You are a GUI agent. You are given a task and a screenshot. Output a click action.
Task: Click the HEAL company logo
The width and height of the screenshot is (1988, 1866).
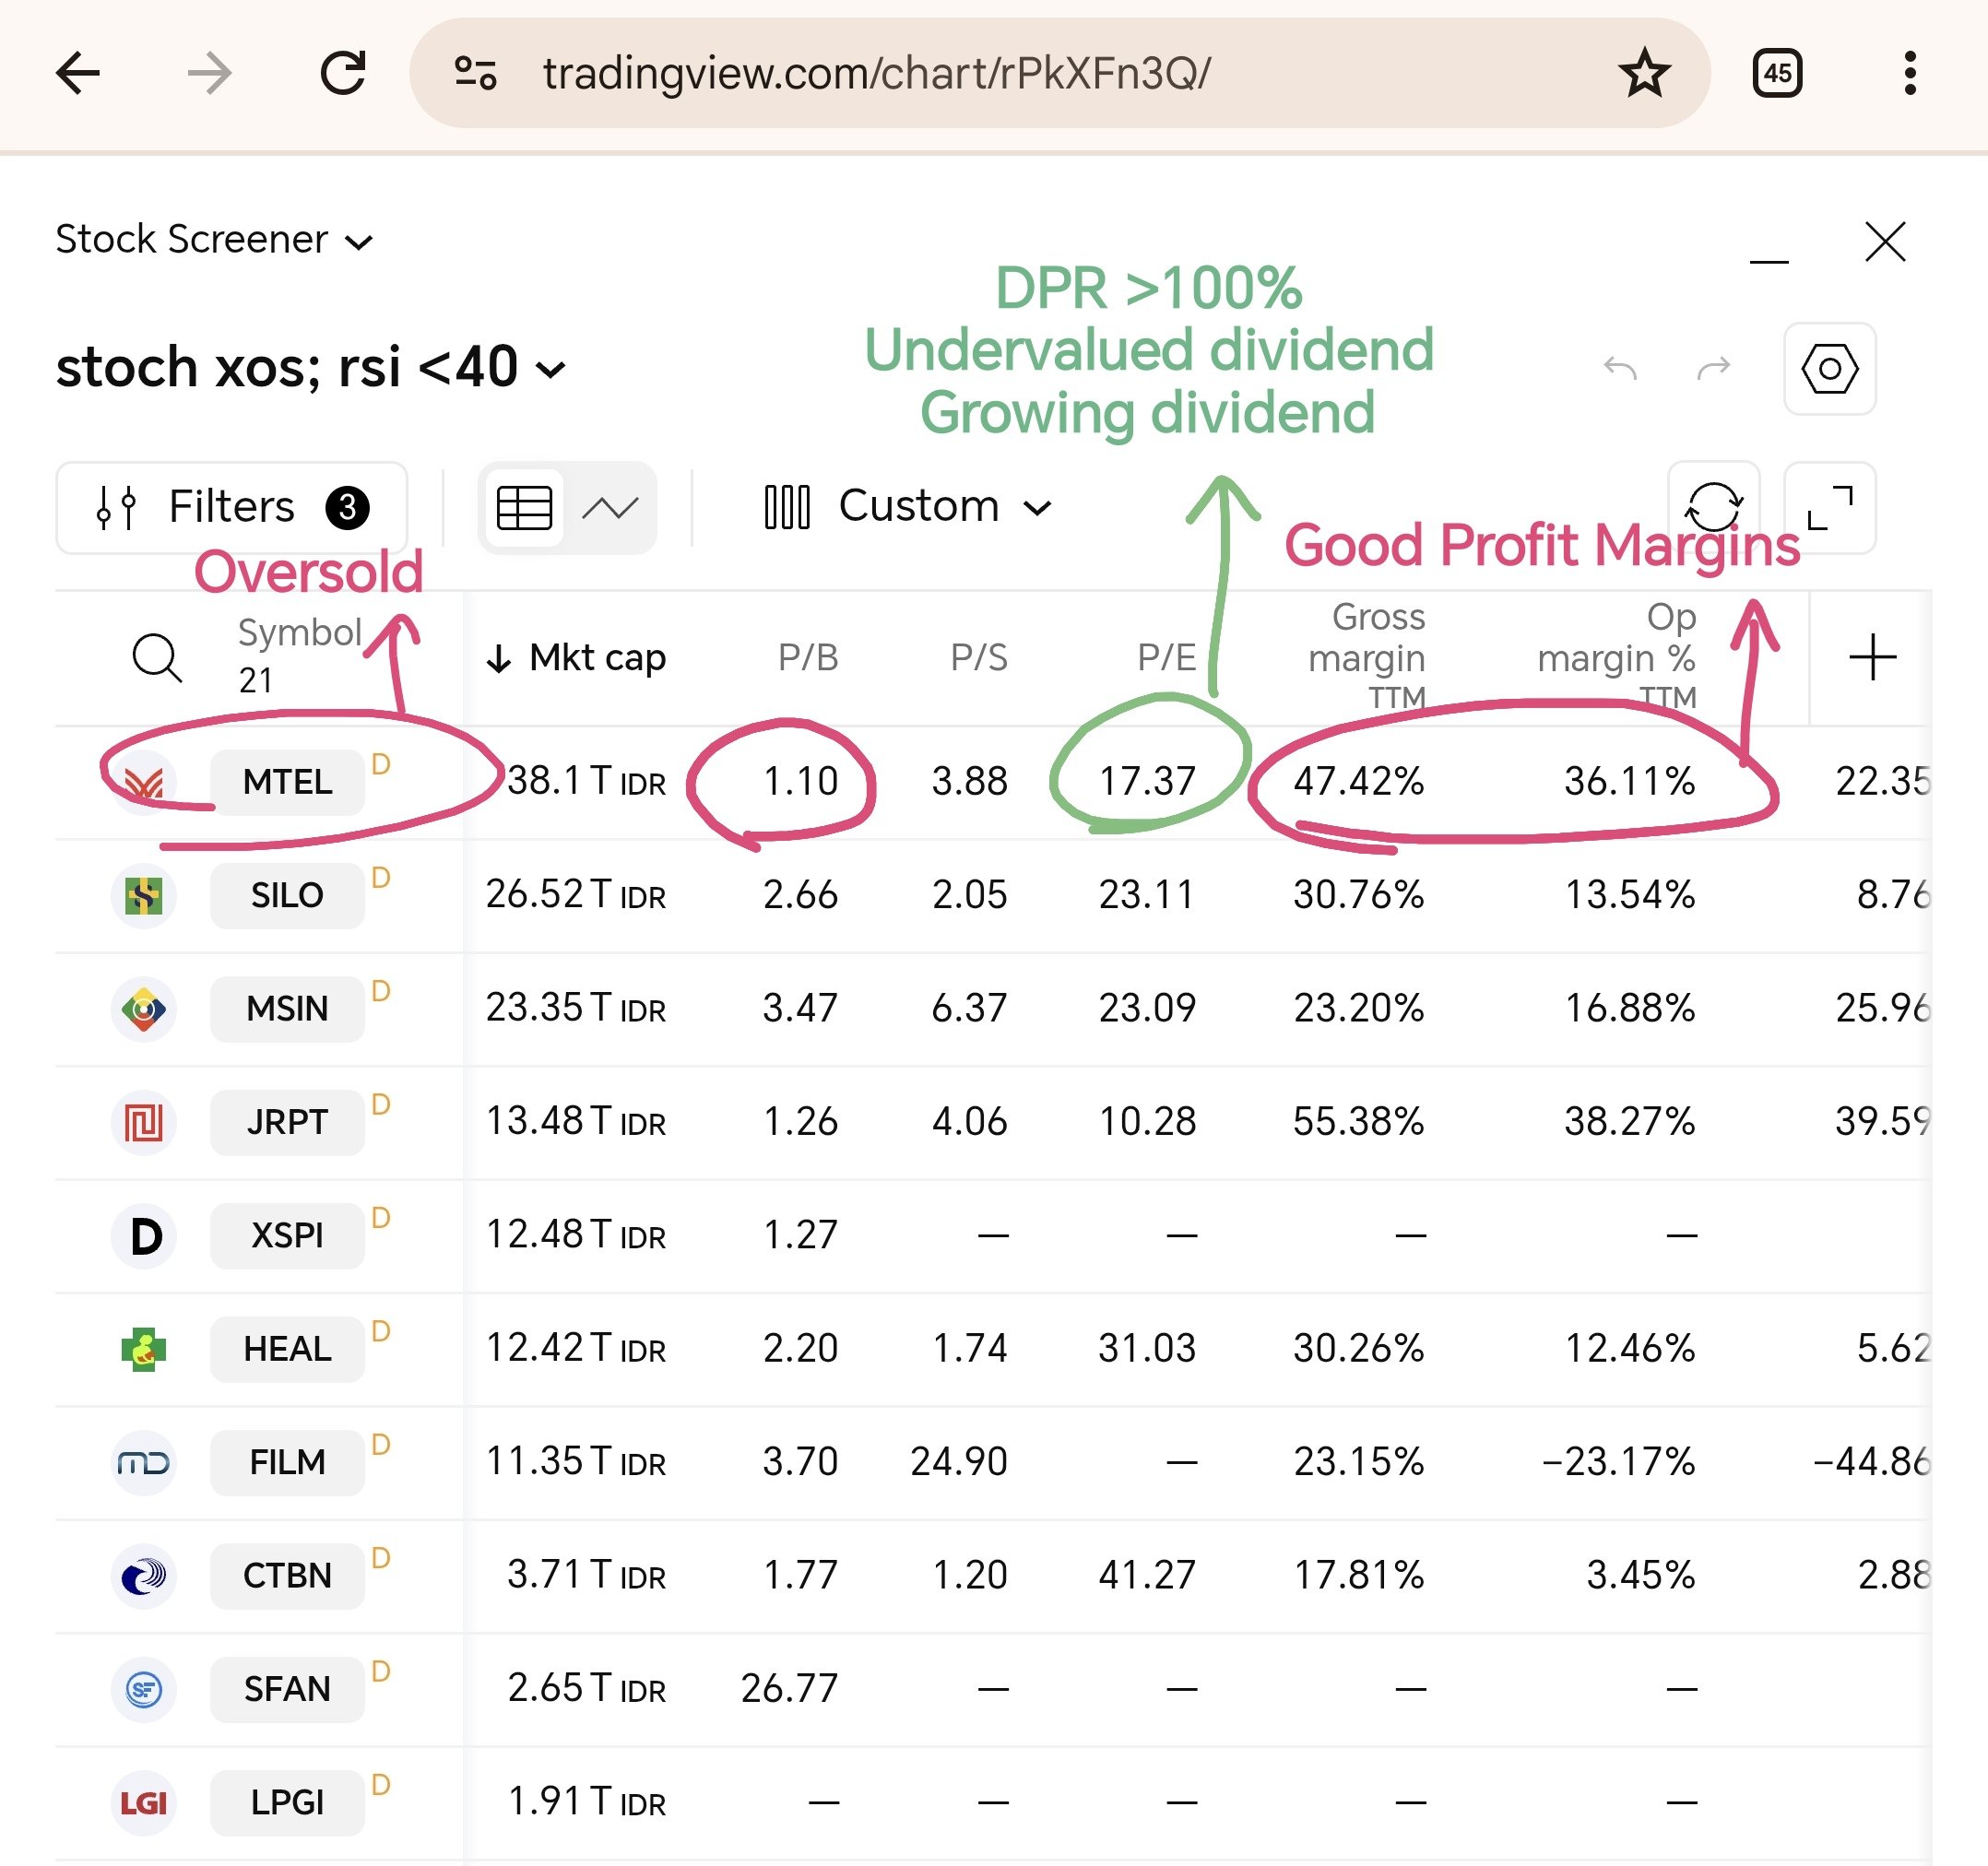click(x=144, y=1349)
